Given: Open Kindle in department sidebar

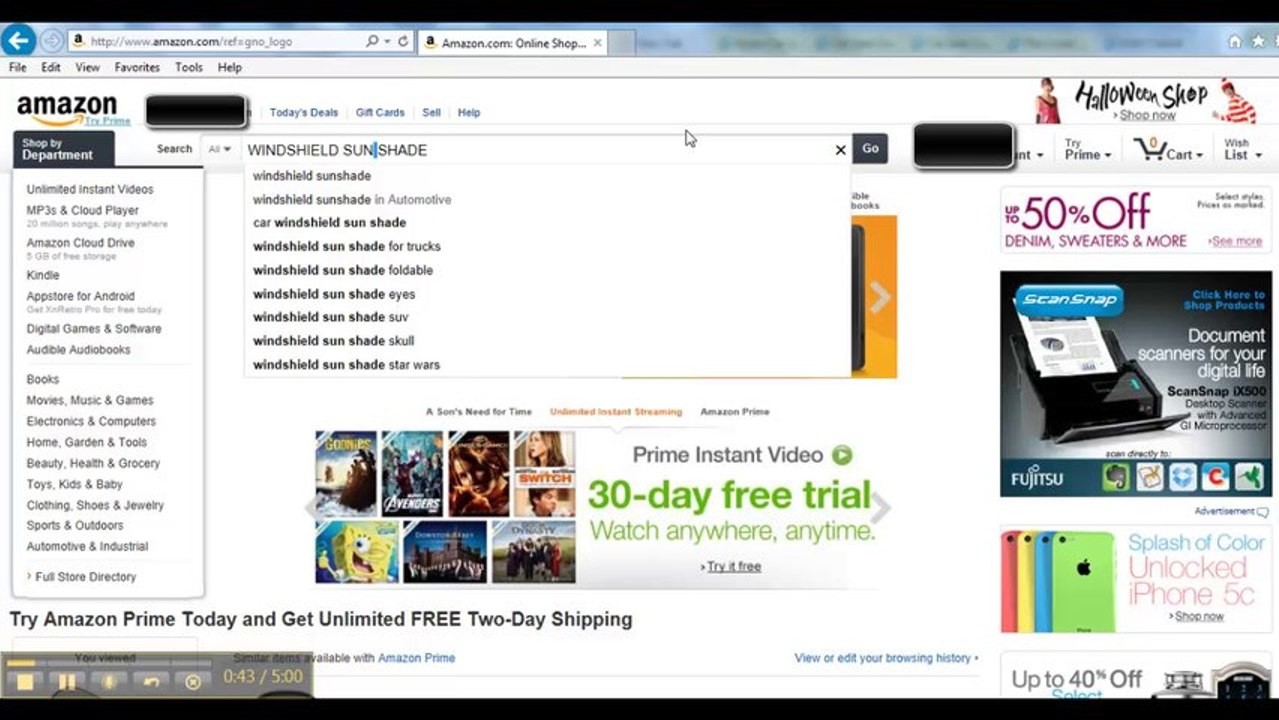Looking at the screenshot, I should (x=43, y=276).
